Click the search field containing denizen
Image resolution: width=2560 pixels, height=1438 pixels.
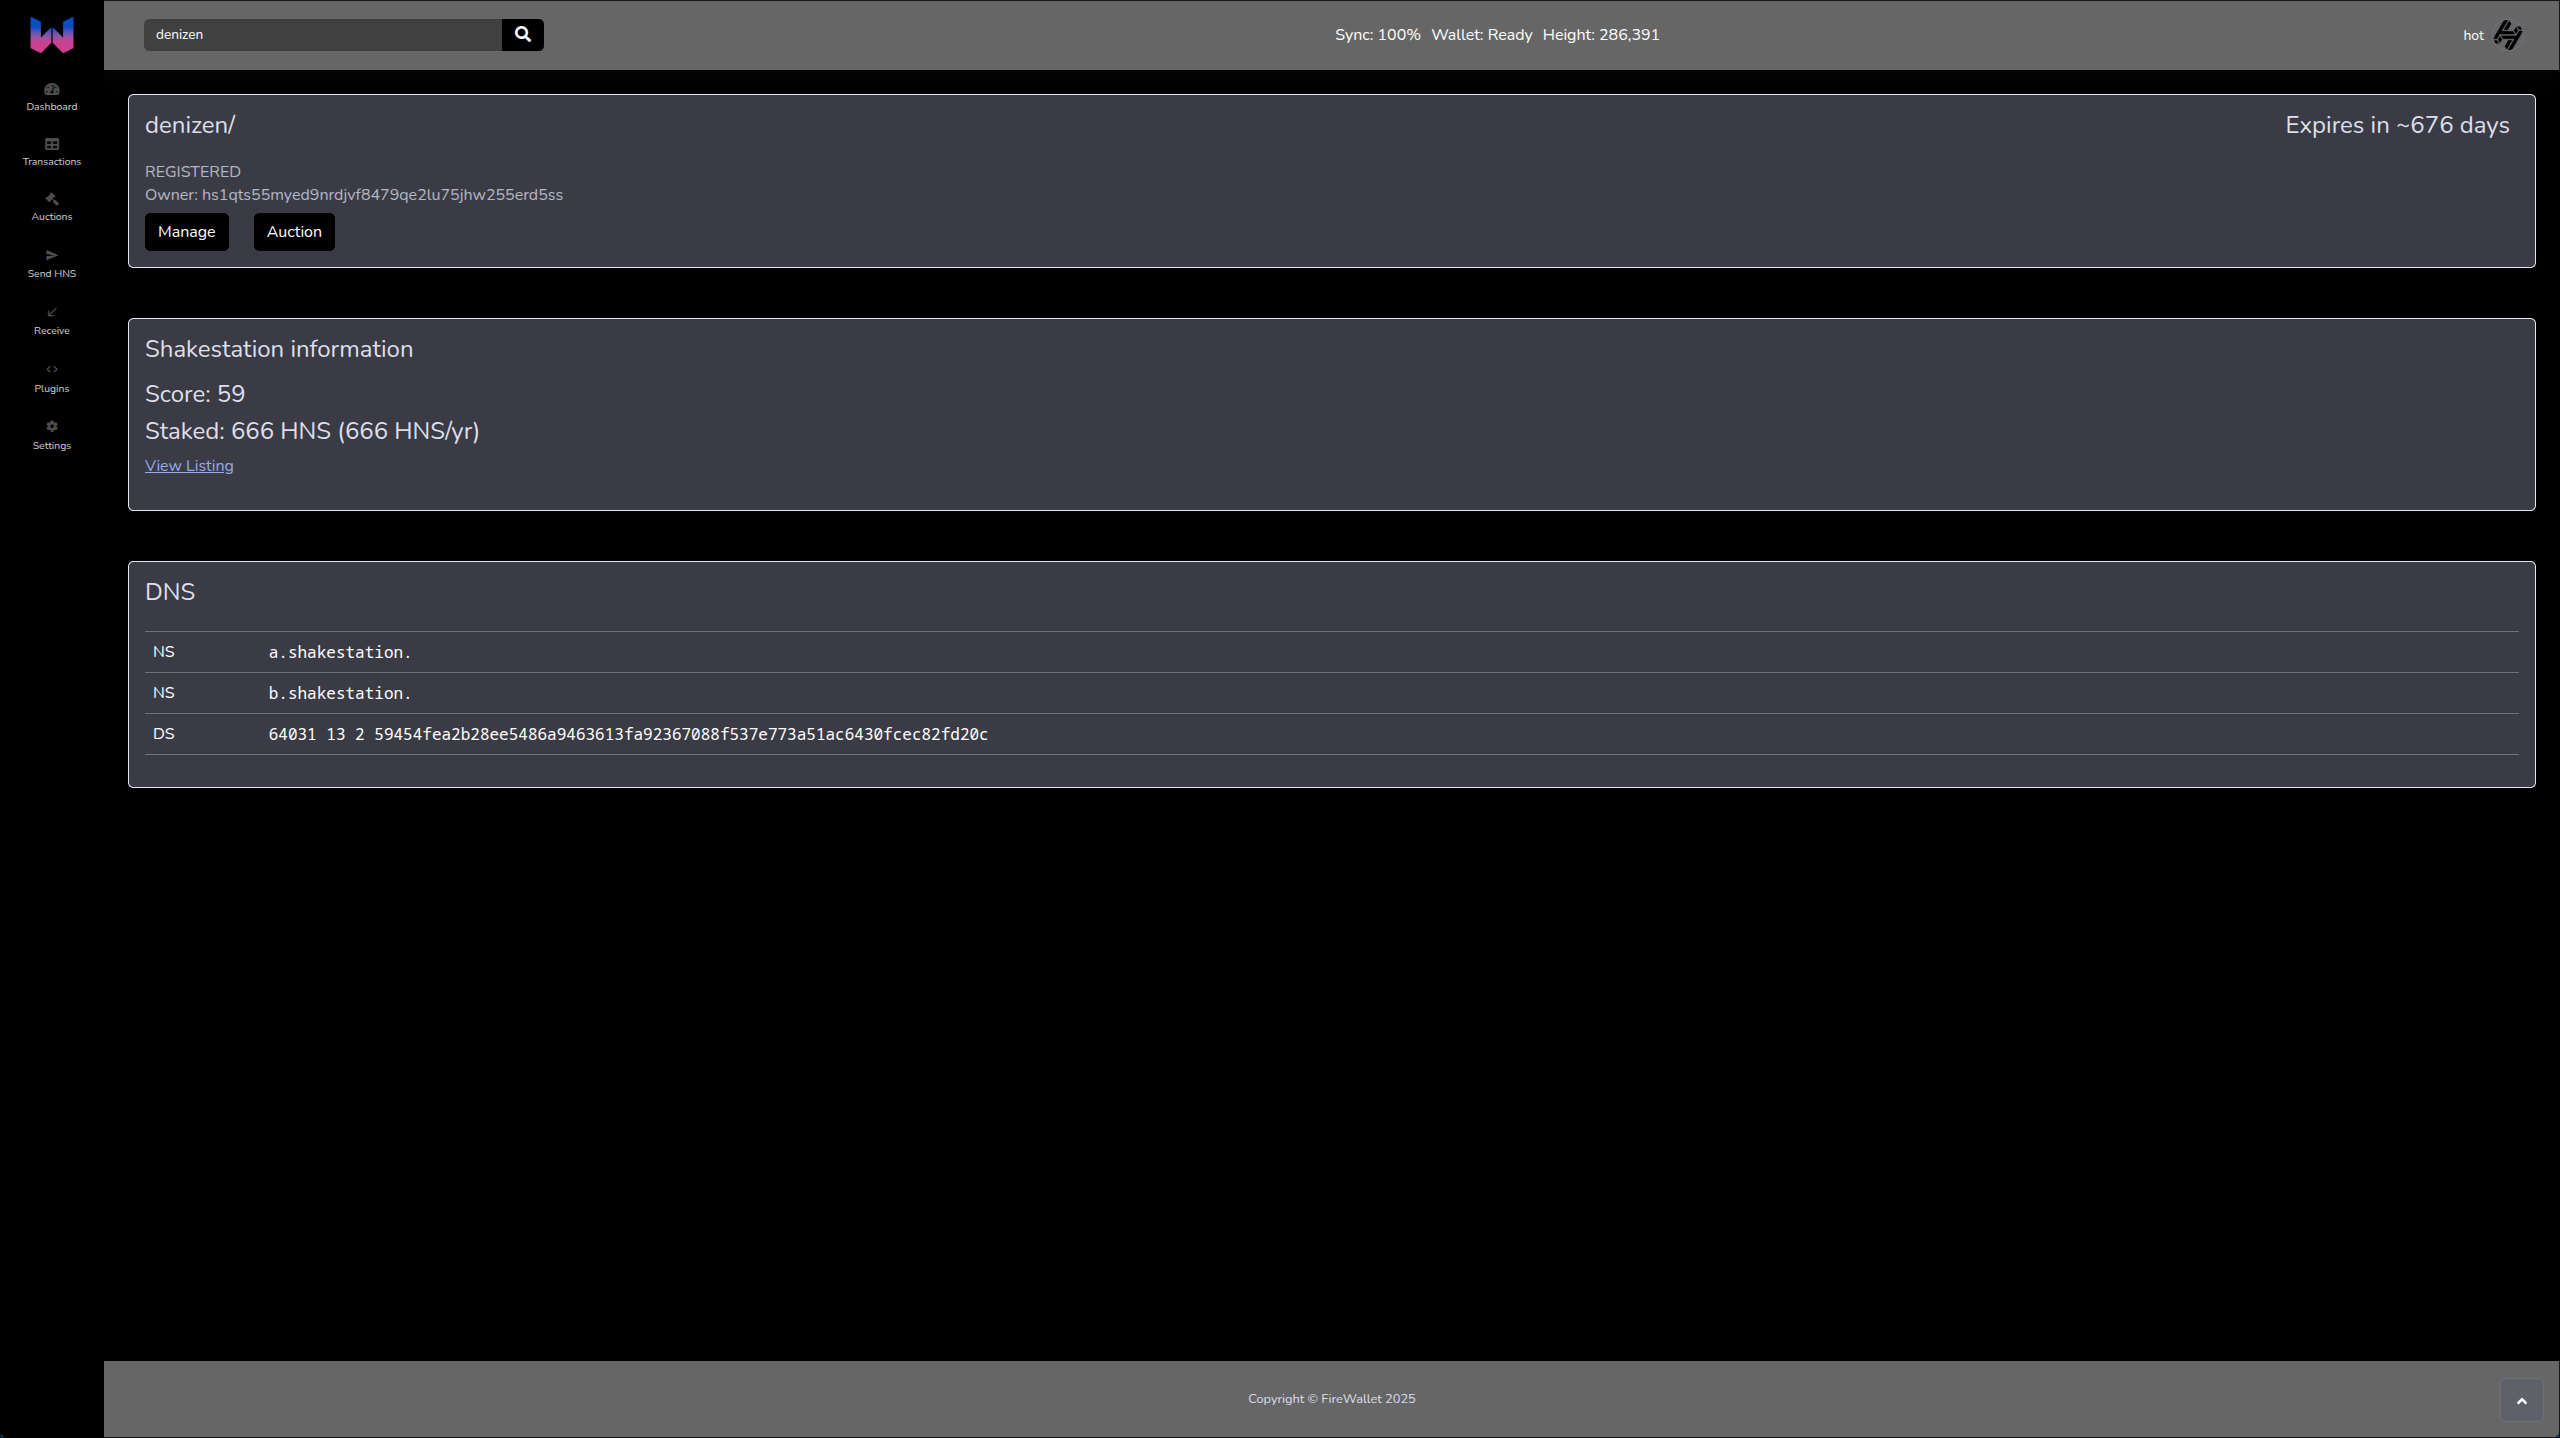(x=320, y=34)
